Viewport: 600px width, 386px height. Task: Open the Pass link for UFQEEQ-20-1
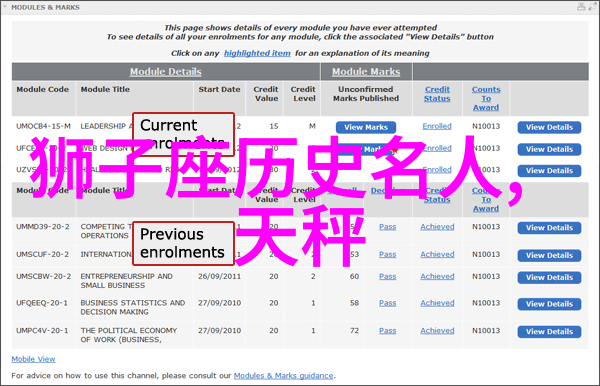click(388, 303)
